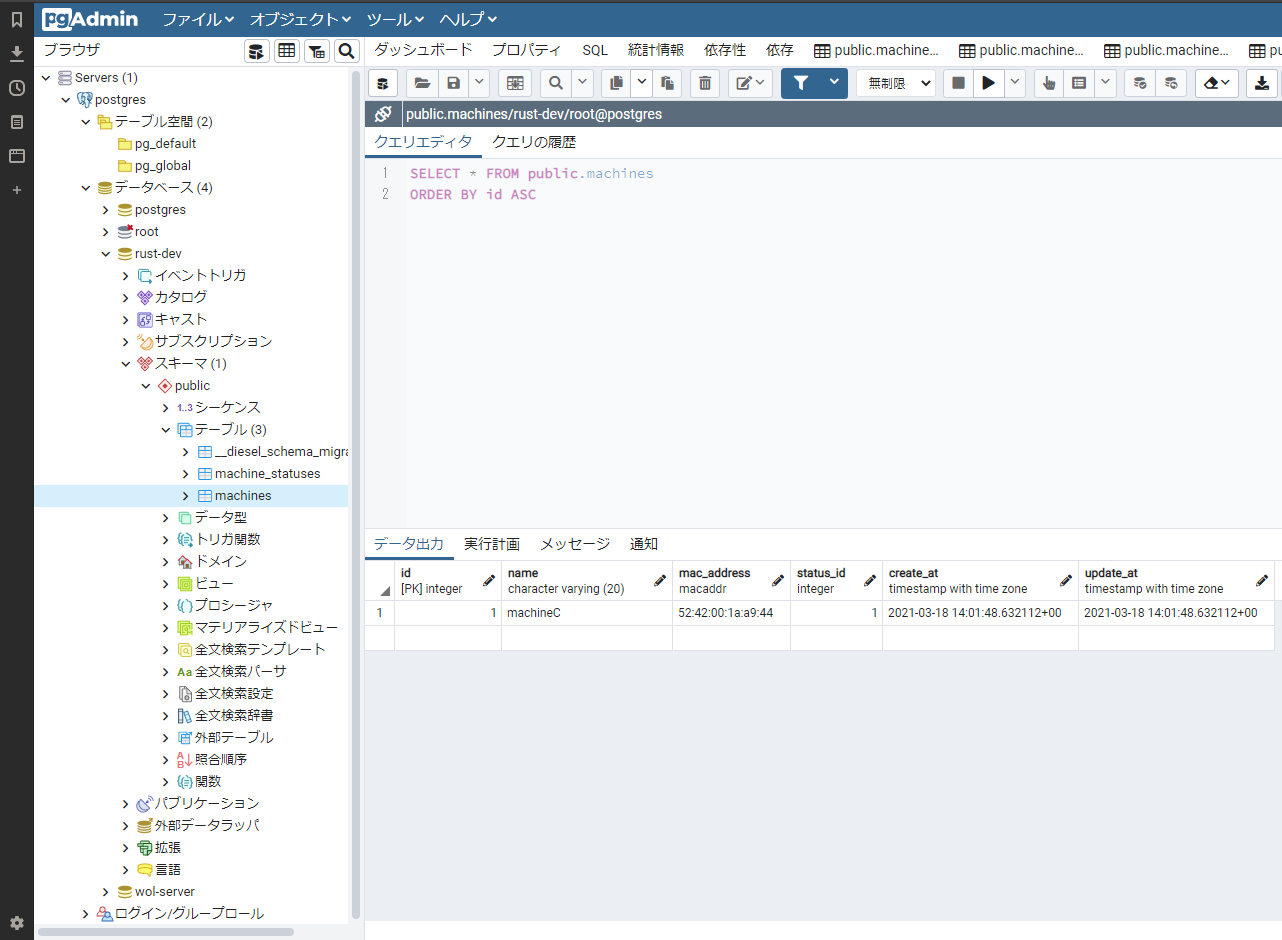
Task: Click the connection status link icon
Action: tap(382, 114)
